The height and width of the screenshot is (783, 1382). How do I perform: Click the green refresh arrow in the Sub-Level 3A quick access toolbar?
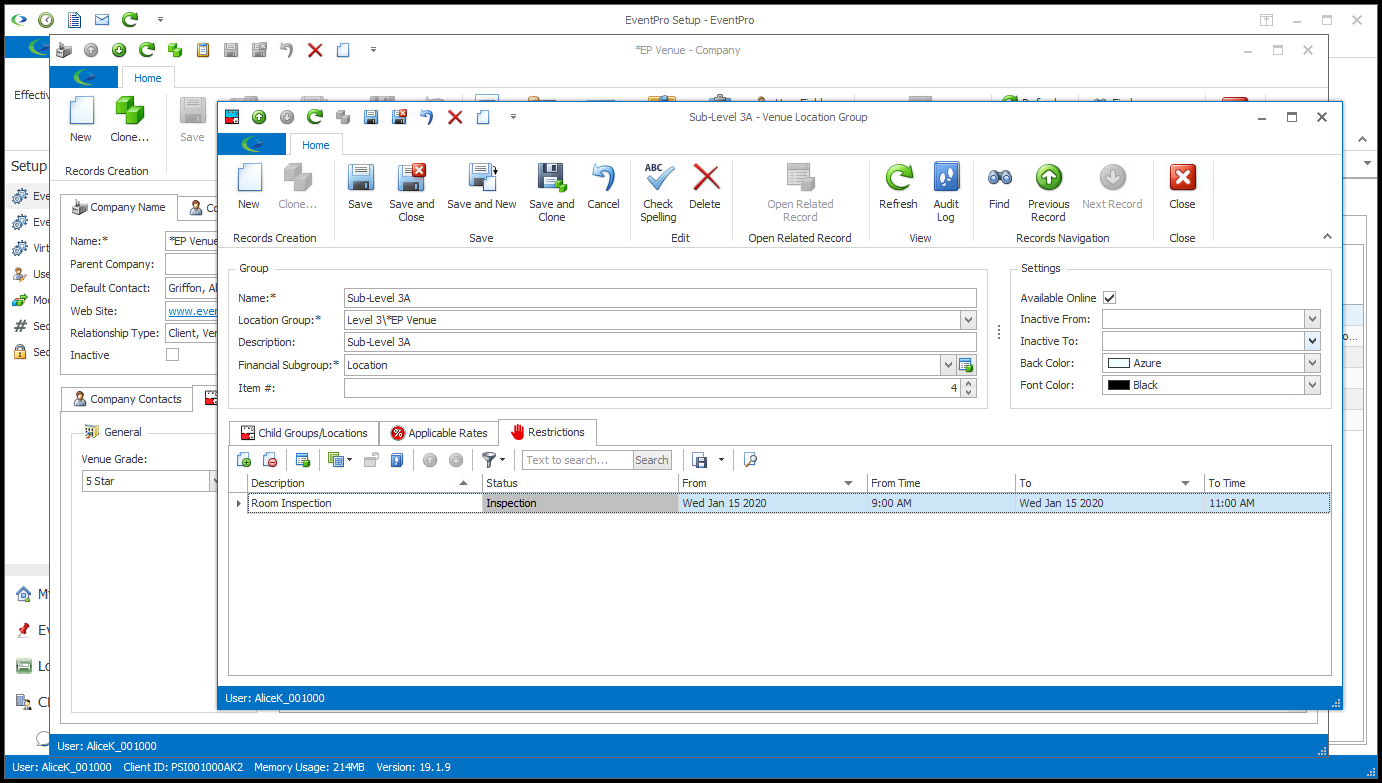pyautogui.click(x=314, y=117)
